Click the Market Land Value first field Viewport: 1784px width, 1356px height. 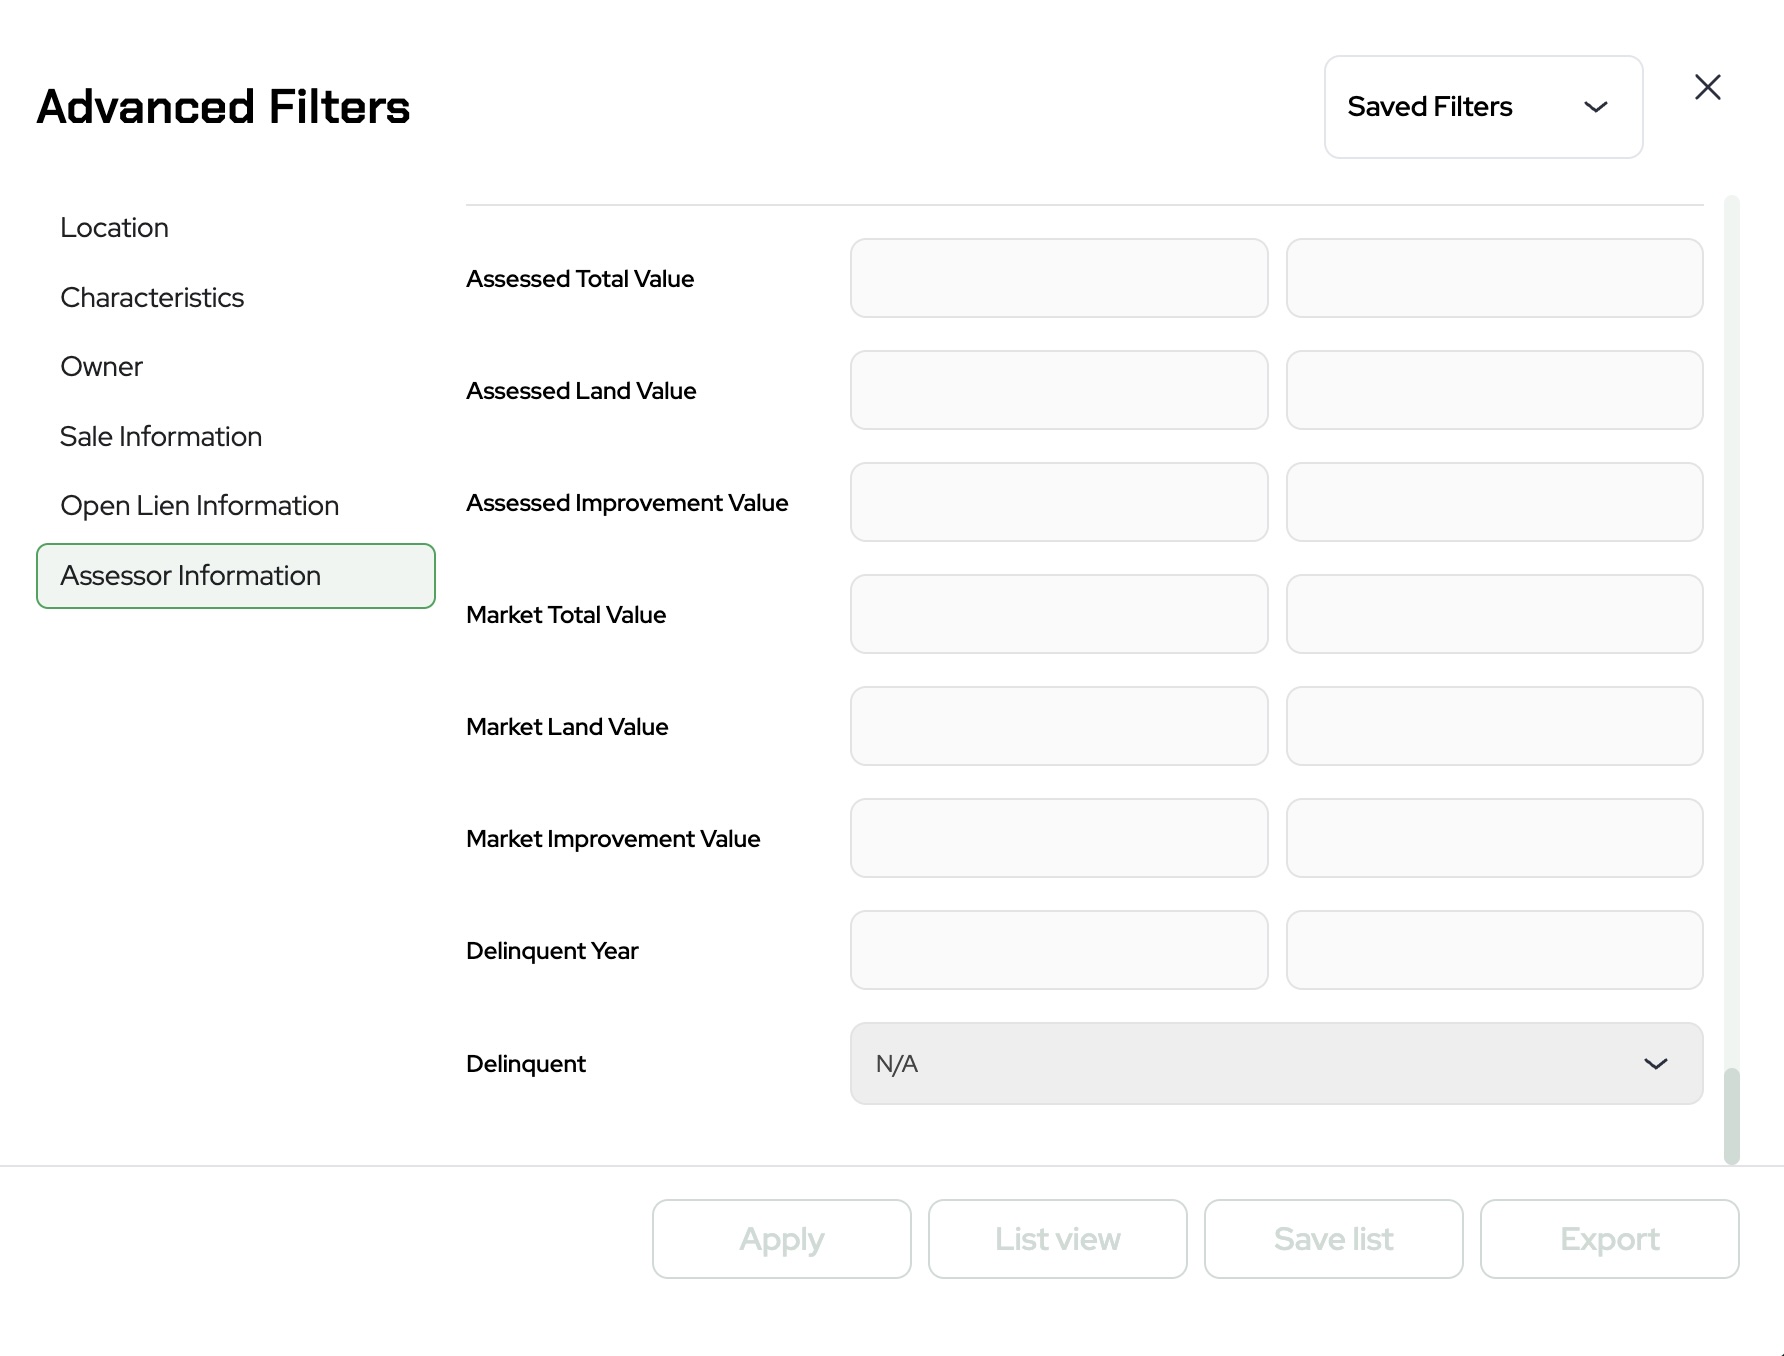coord(1059,726)
